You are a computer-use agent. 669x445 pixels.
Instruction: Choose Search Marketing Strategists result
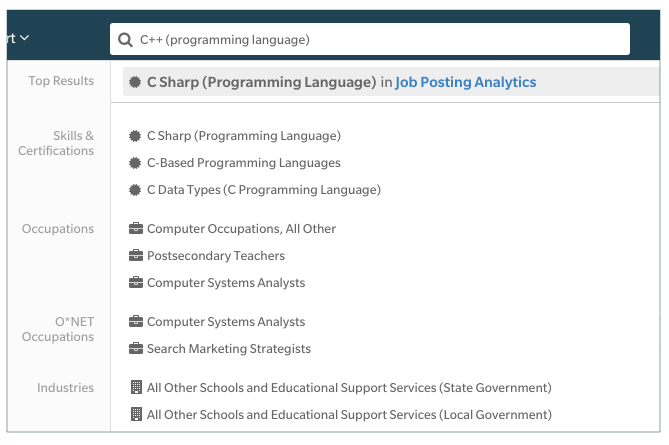pos(229,349)
